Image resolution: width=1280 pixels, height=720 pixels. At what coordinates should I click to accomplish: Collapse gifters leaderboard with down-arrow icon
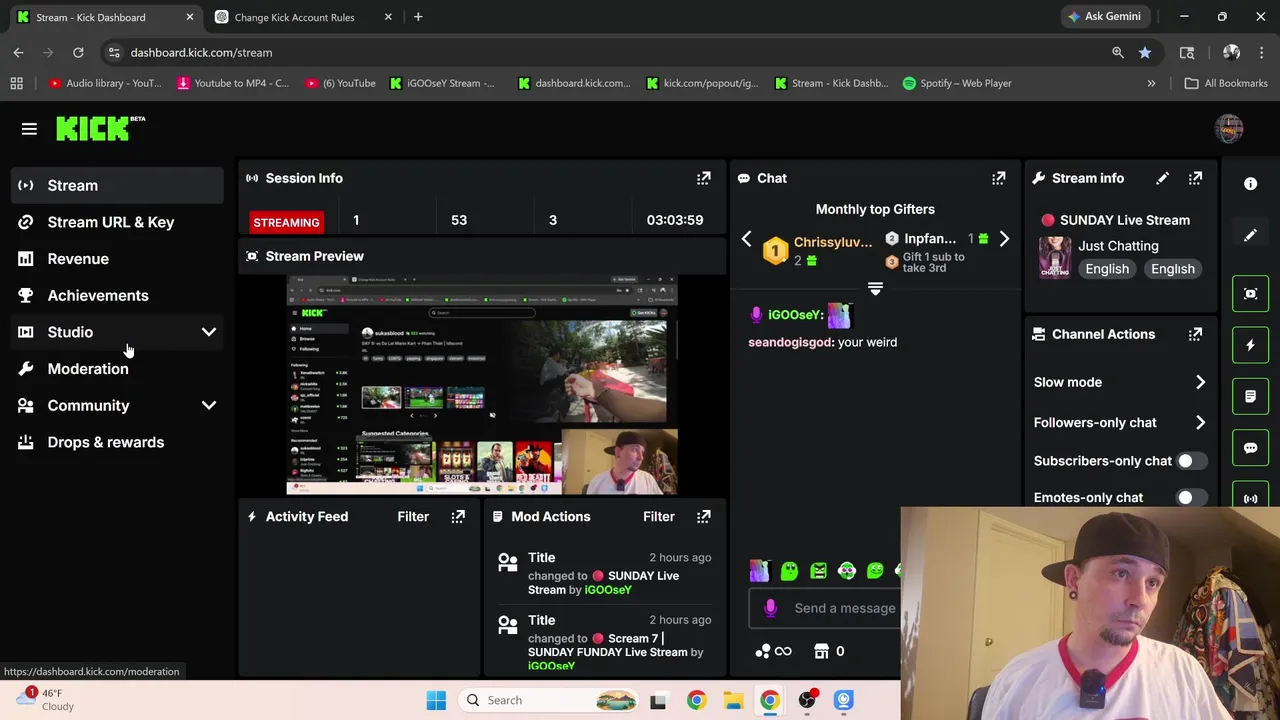coord(875,289)
